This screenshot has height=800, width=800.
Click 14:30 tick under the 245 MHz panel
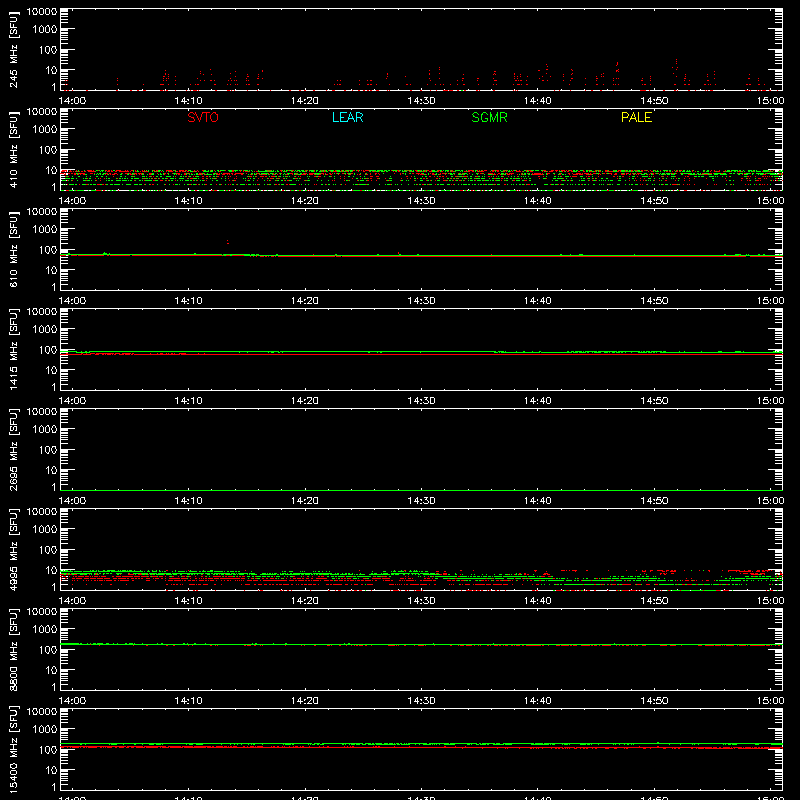click(421, 101)
